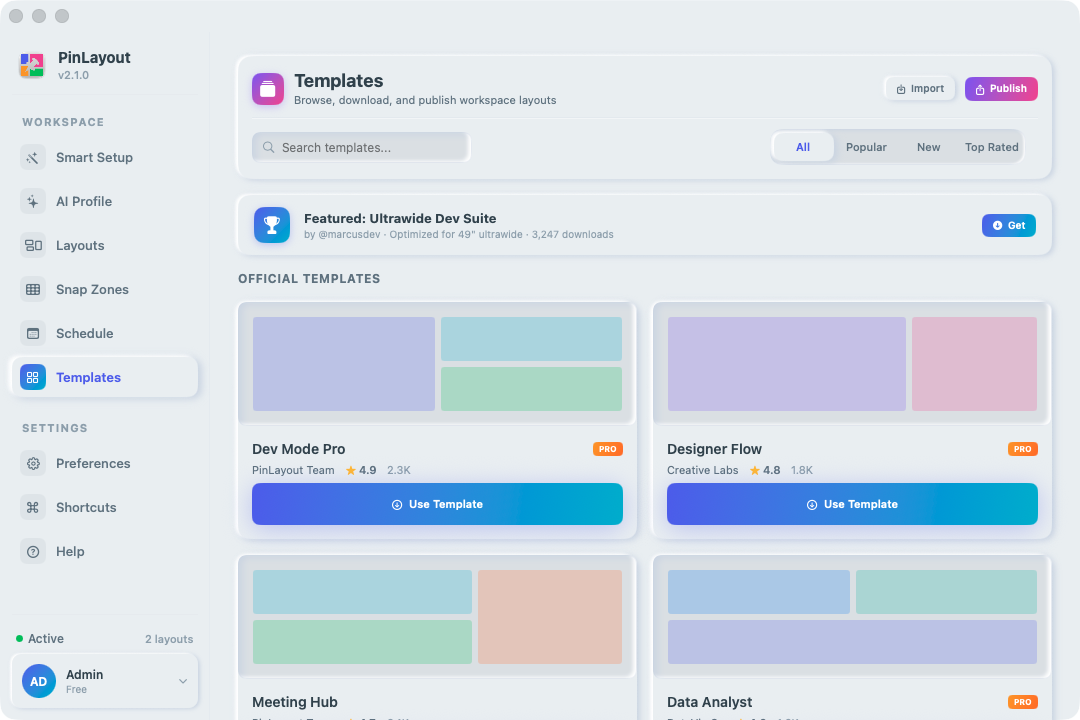The width and height of the screenshot is (1080, 720).
Task: Get the featured Ultrawide Dev Suite
Action: tap(1008, 225)
